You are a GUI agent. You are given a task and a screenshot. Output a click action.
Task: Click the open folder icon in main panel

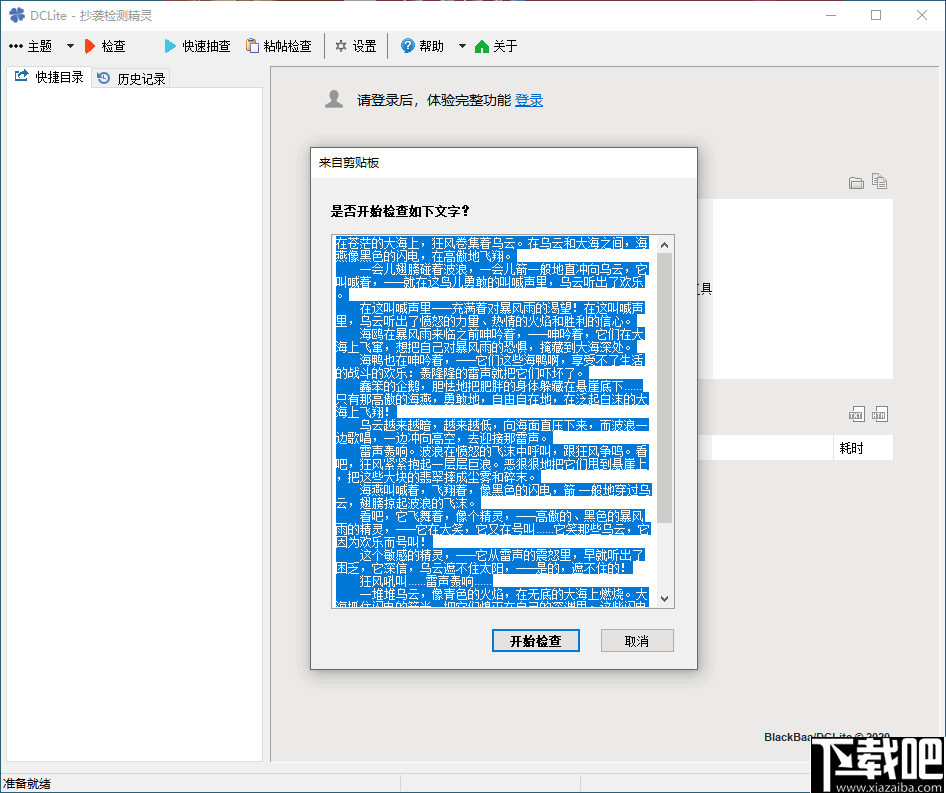856,182
